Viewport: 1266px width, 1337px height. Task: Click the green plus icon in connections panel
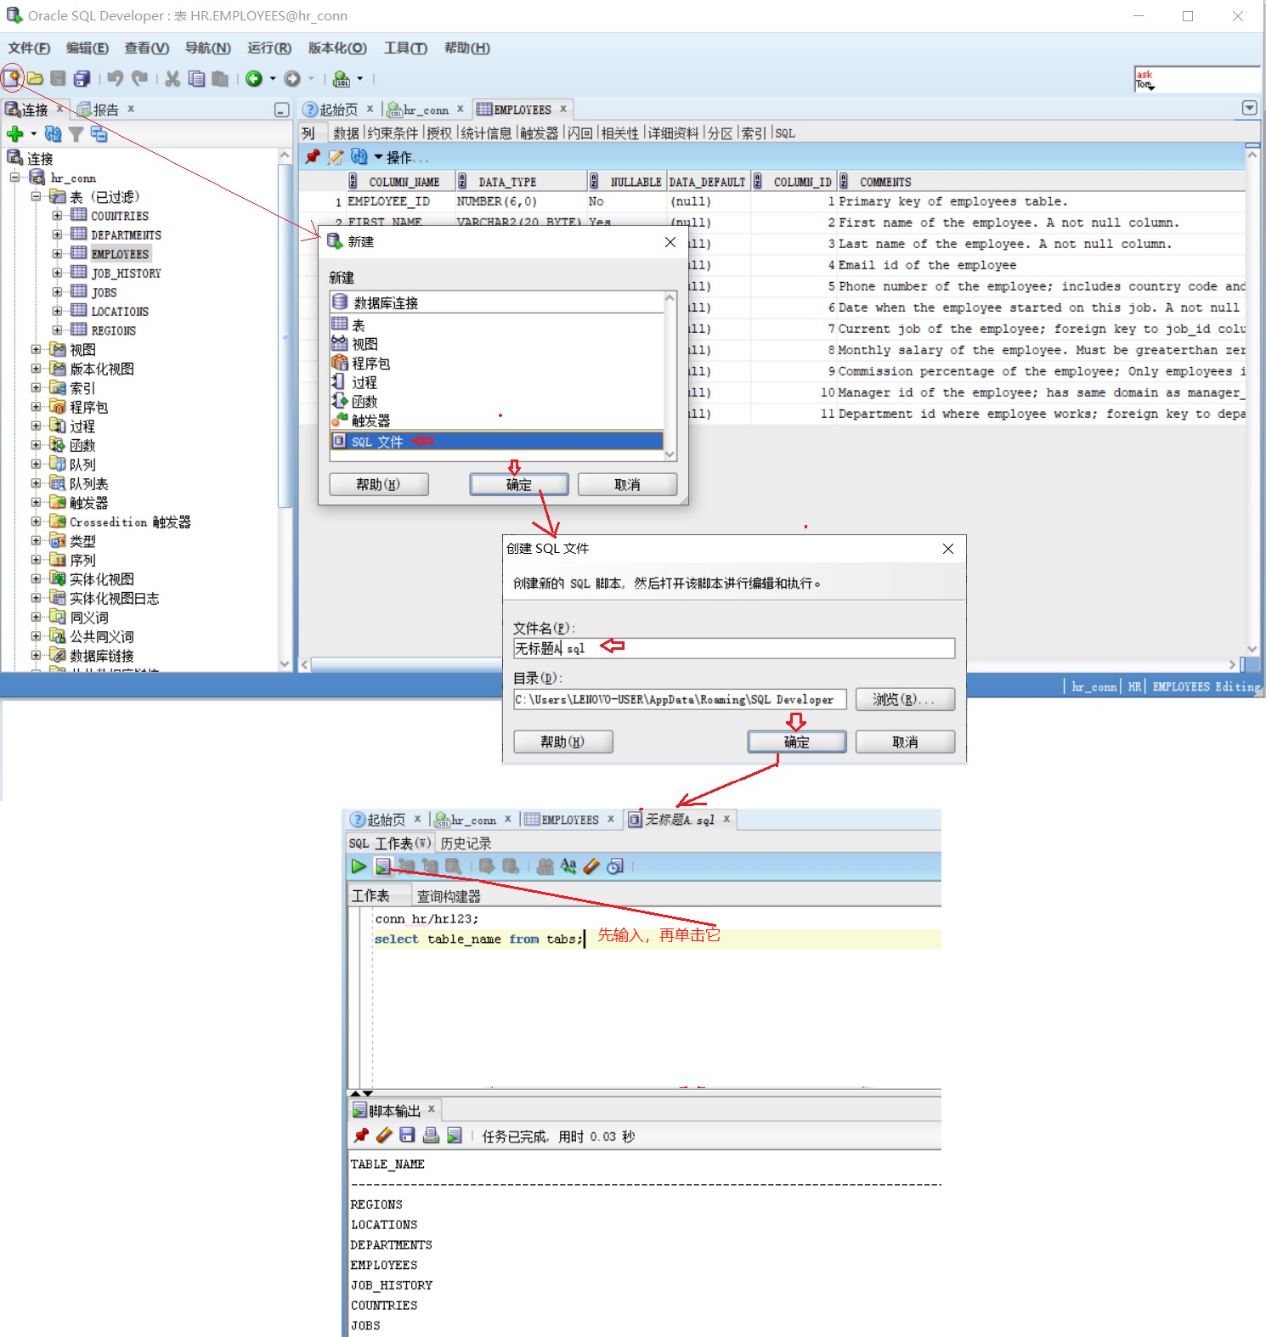click(x=14, y=134)
